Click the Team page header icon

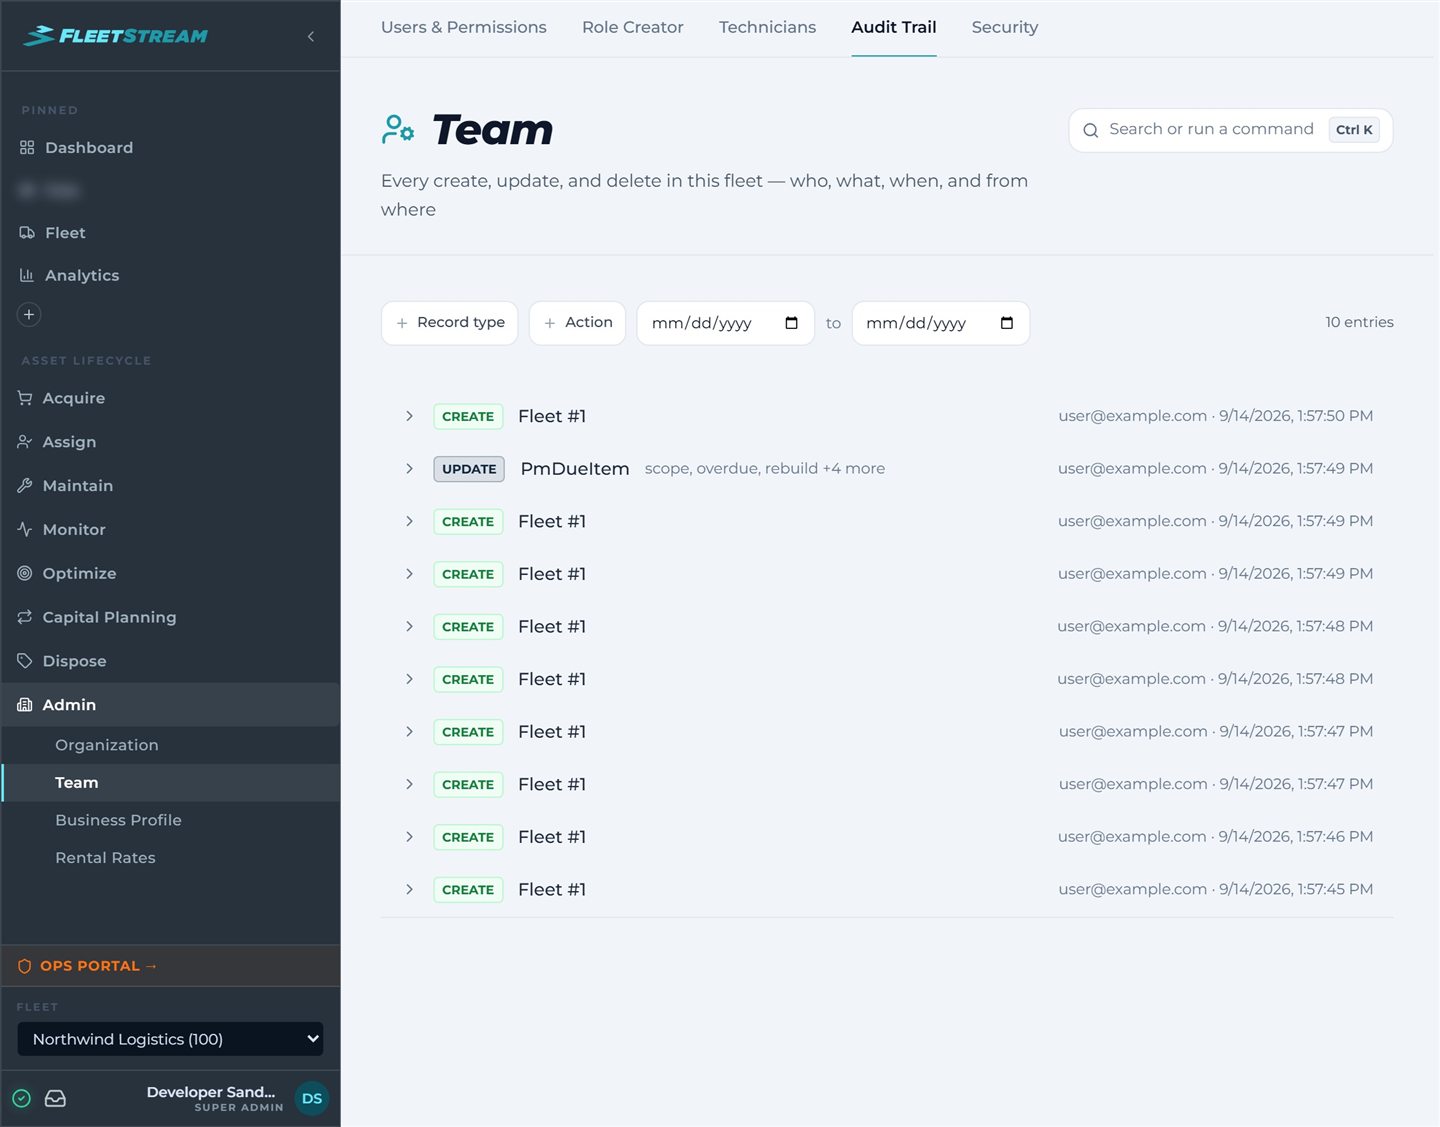click(398, 129)
